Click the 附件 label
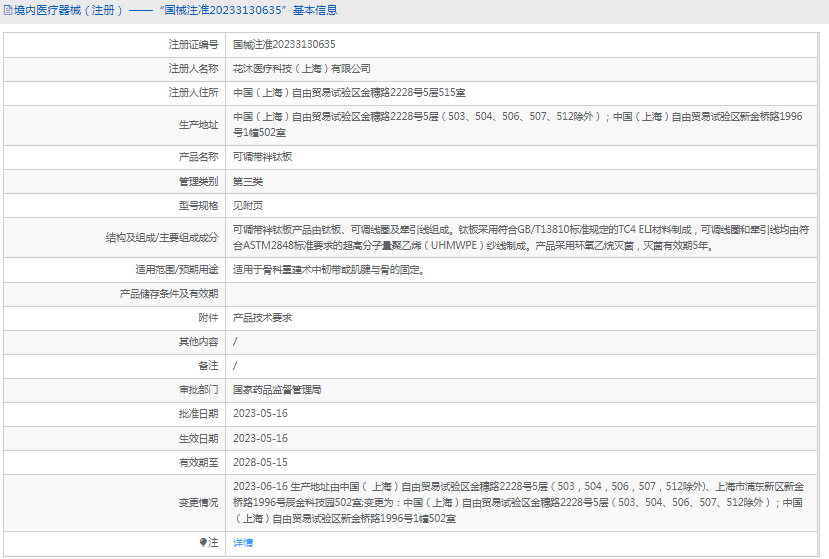The image size is (829, 559). point(208,318)
